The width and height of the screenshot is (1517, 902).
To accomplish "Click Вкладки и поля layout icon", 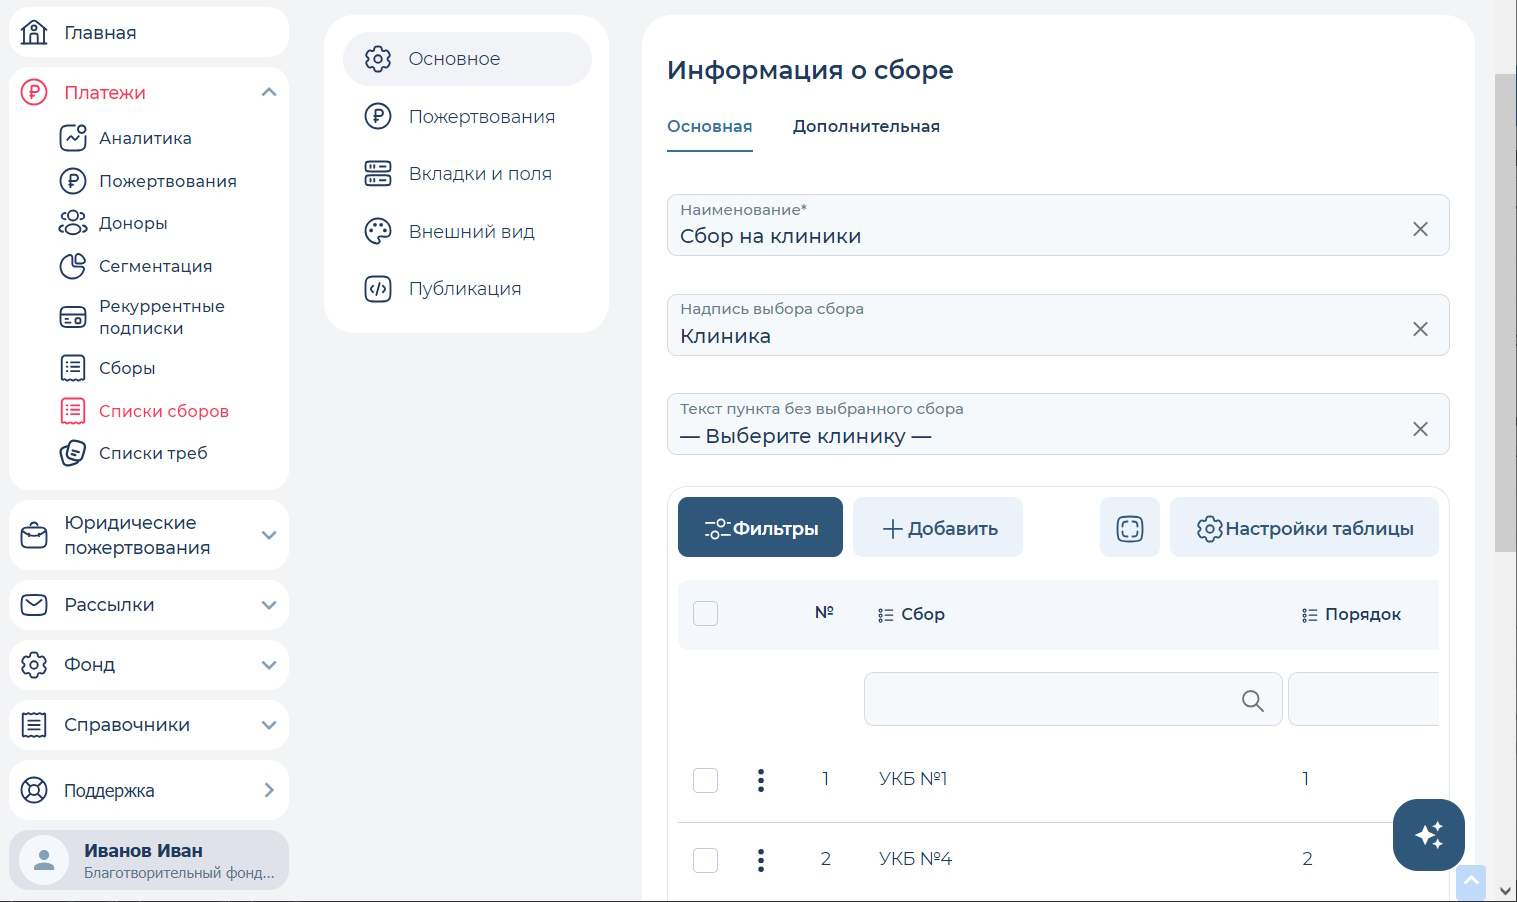I will click(378, 174).
